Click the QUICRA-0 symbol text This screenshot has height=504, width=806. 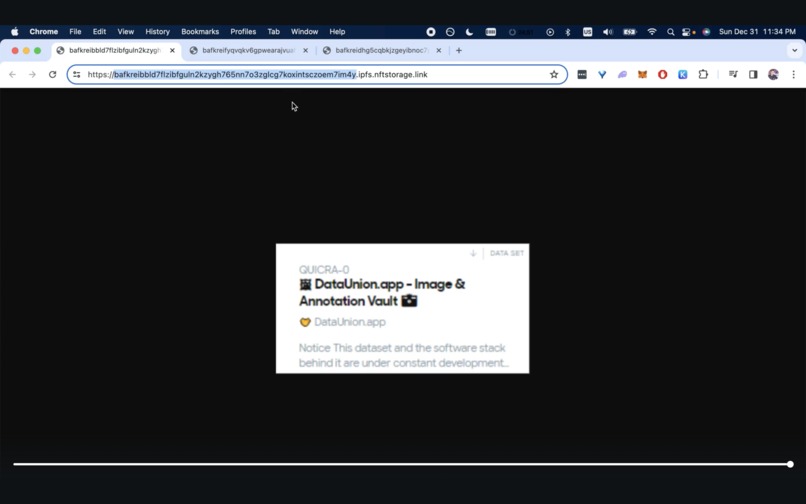324,270
